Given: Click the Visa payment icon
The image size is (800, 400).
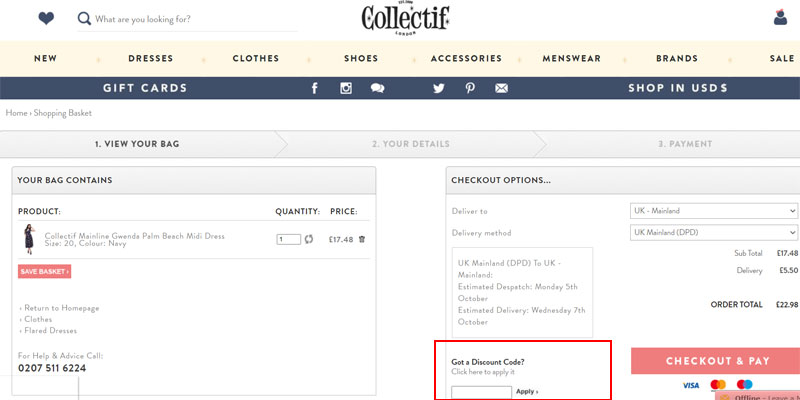Looking at the screenshot, I should pos(691,385).
